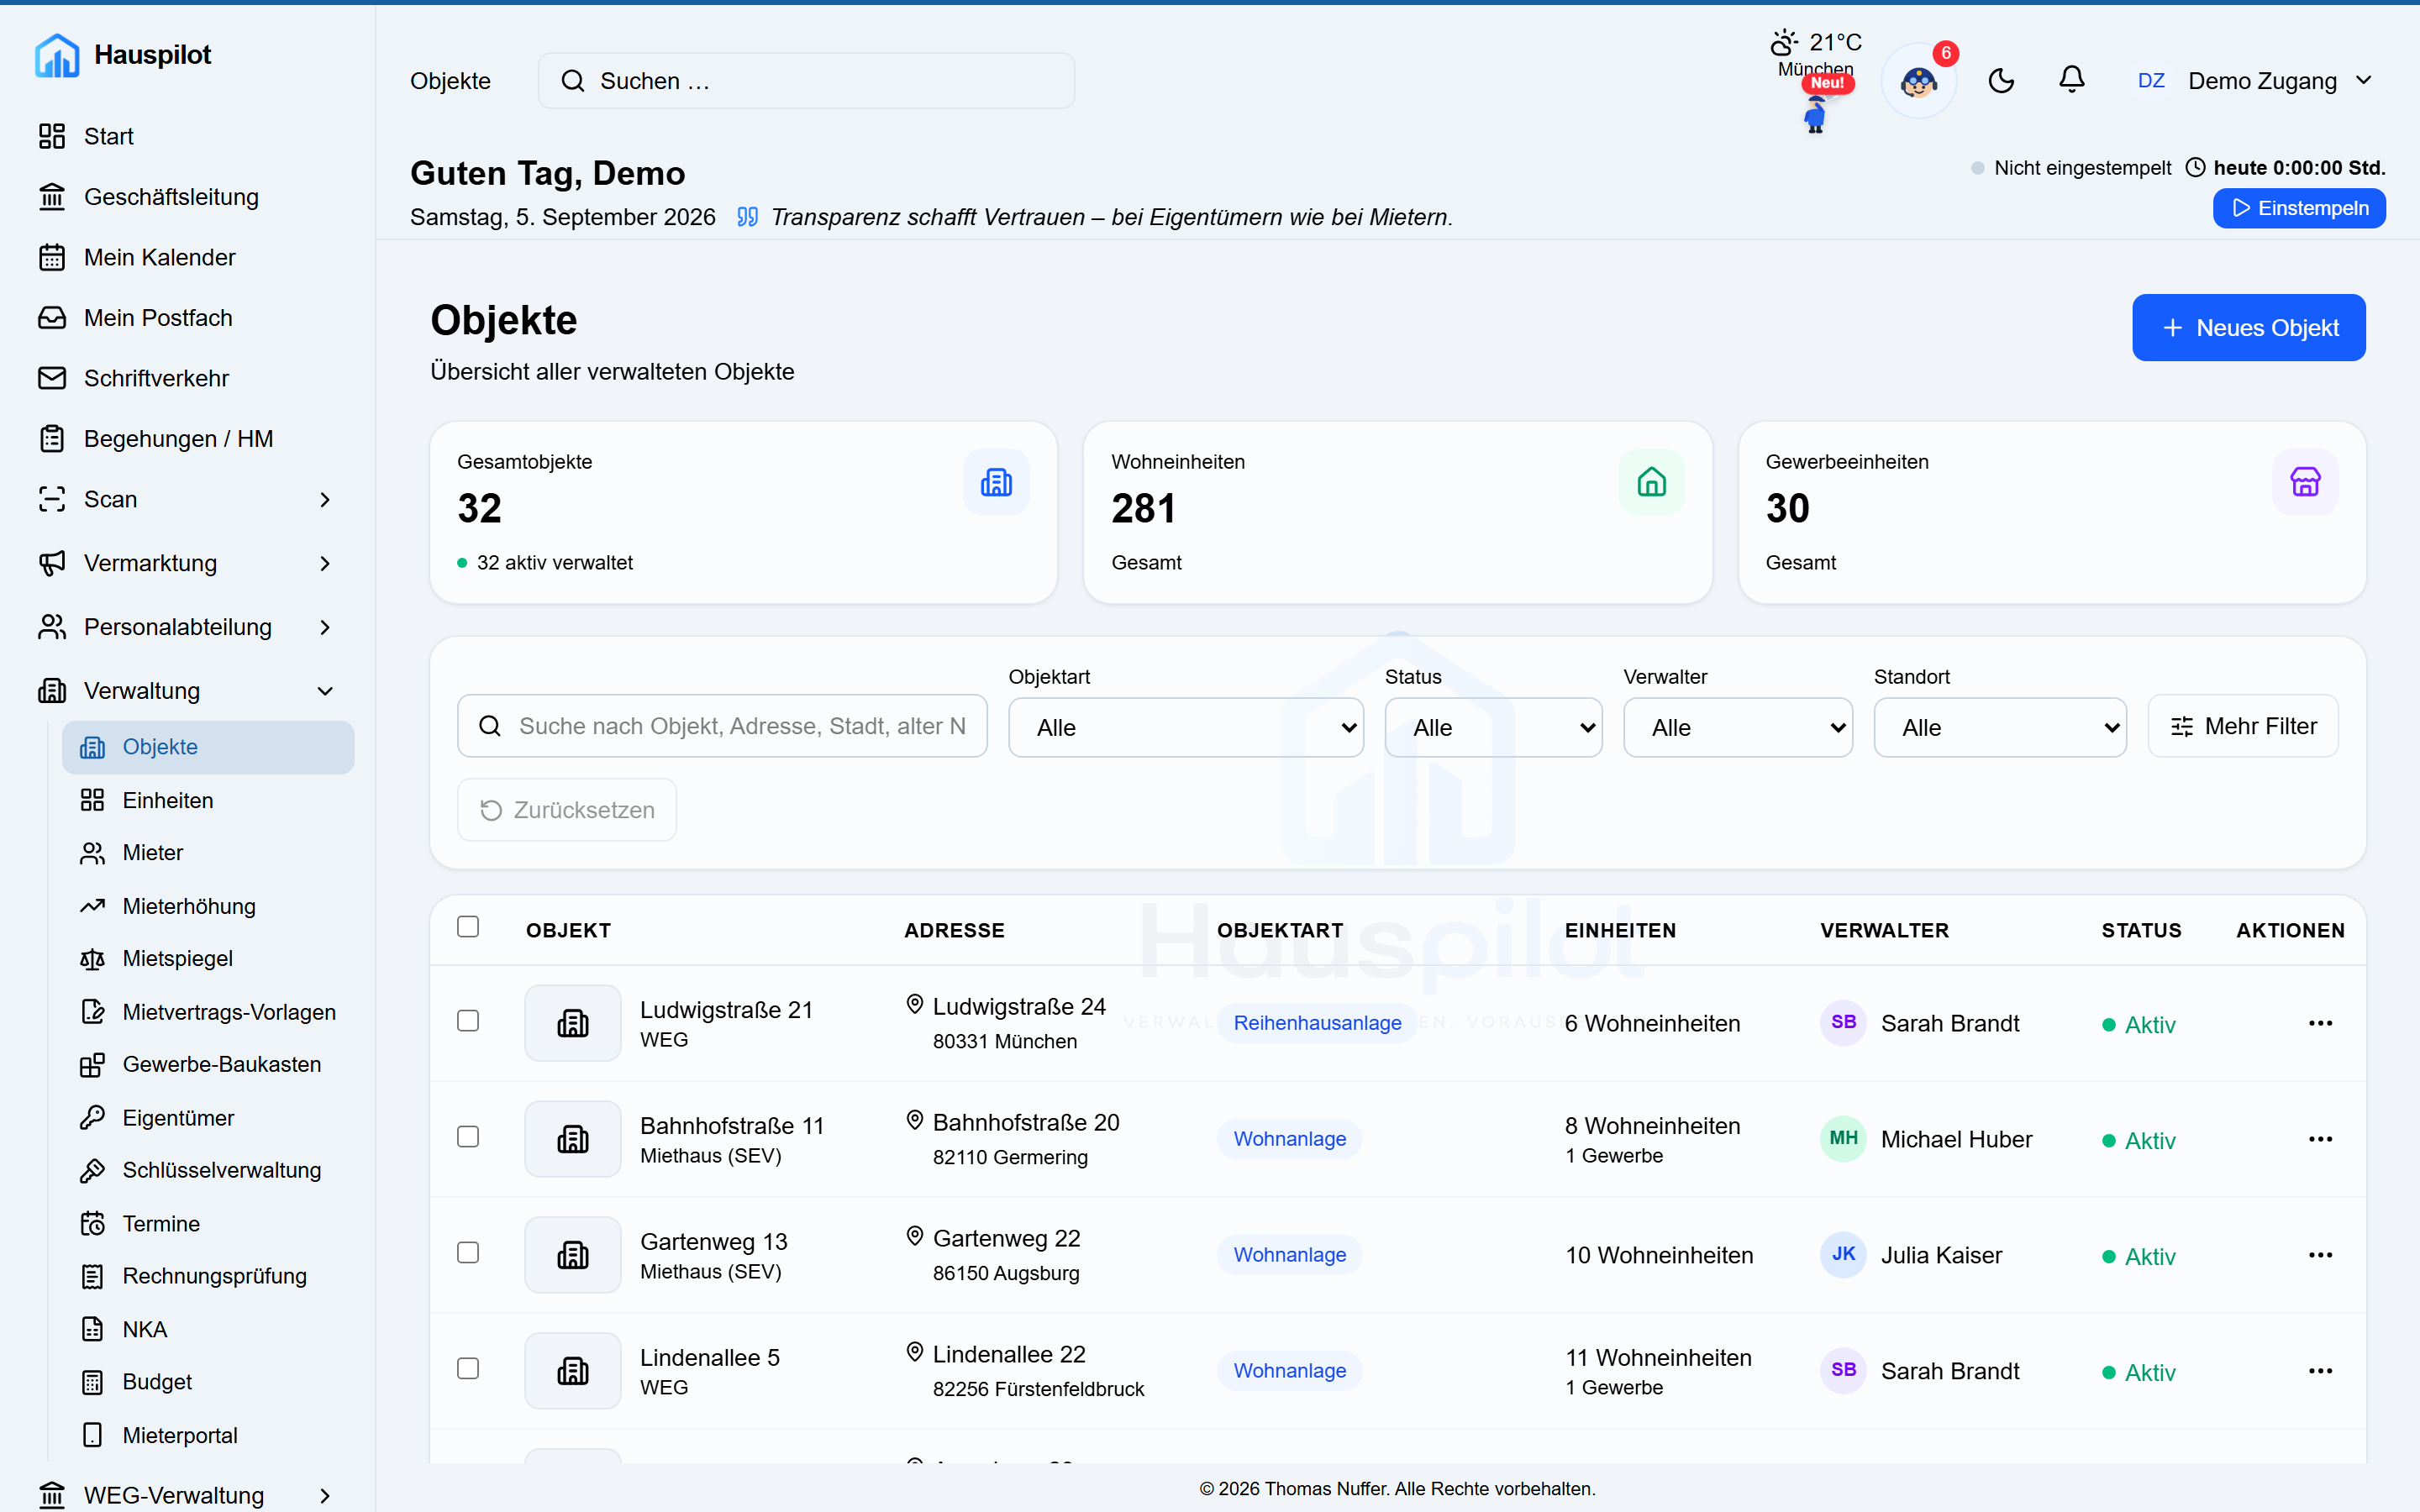Open notifications bell icon
Viewport: 2420px width, 1512px height.
click(2072, 80)
